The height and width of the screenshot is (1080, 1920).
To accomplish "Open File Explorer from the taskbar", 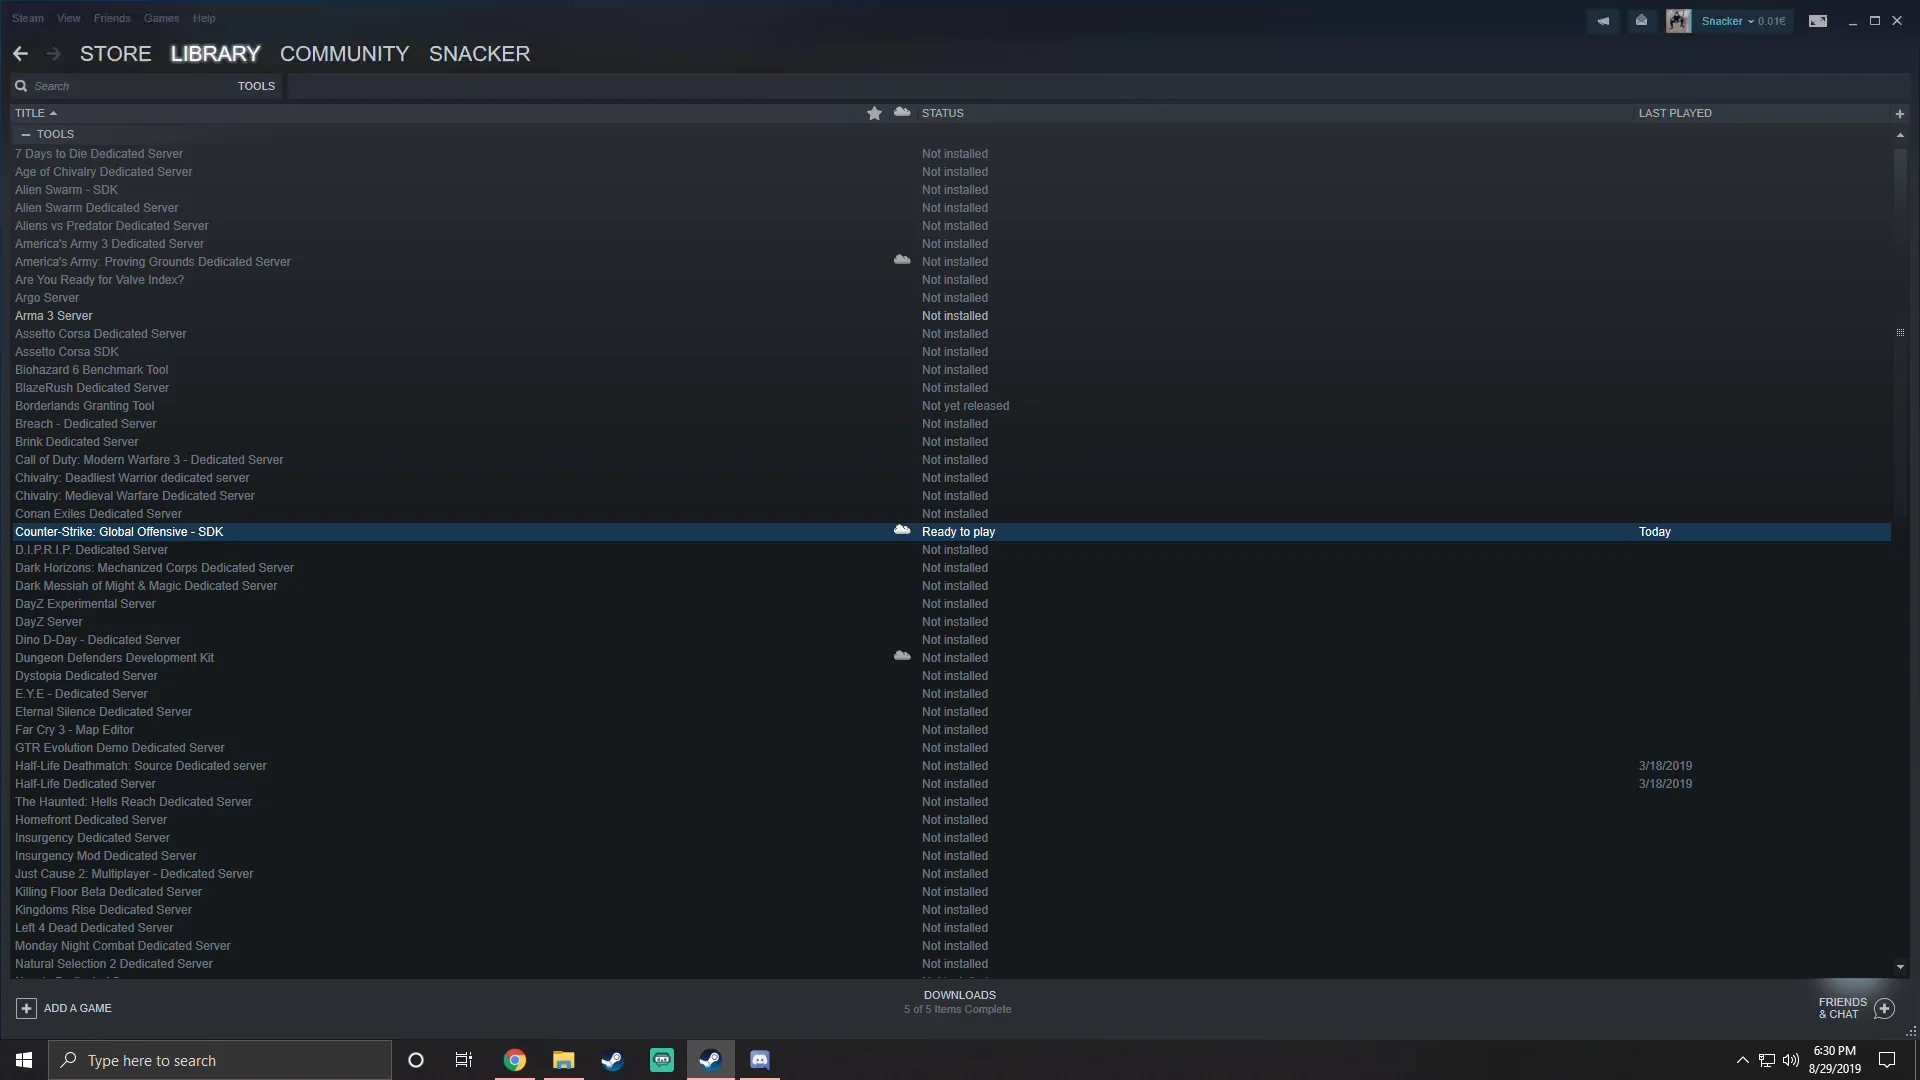I will [564, 1060].
